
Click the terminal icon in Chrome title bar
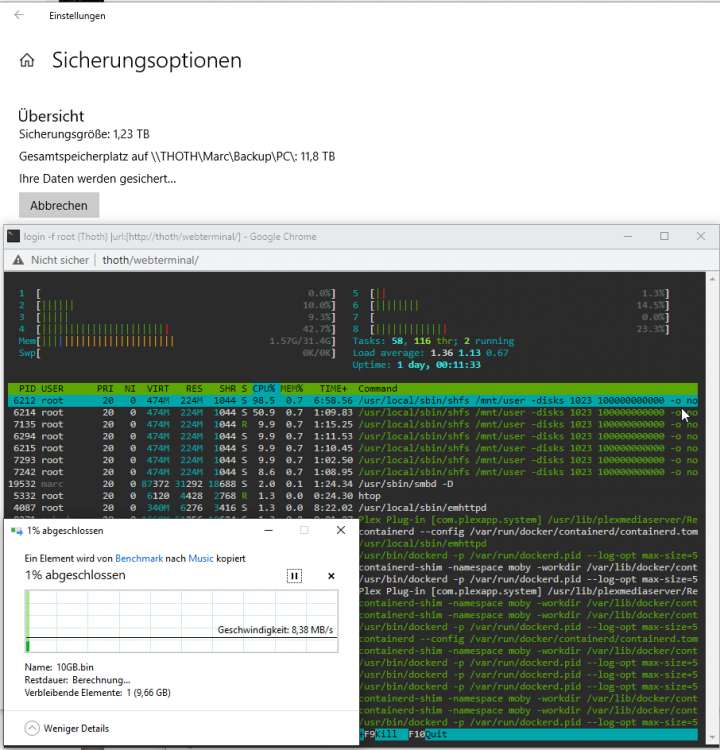pyautogui.click(x=13, y=236)
